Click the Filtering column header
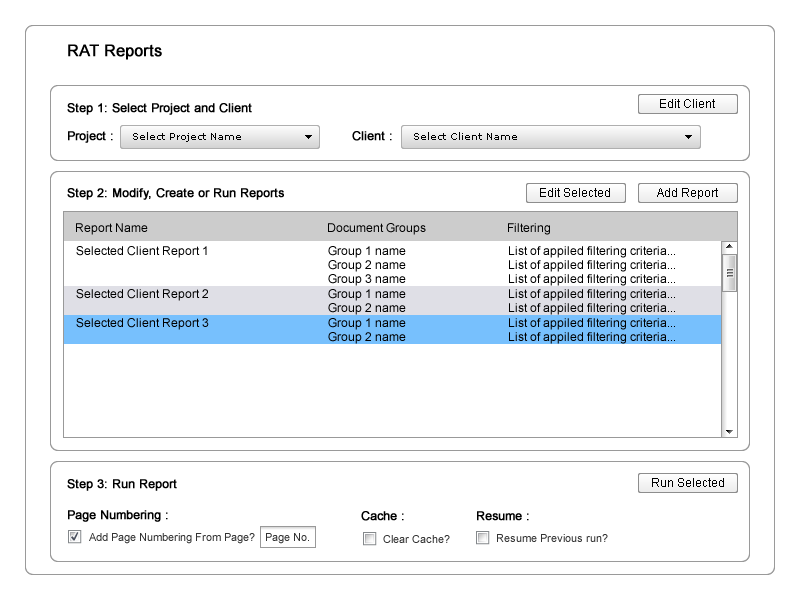 pos(528,228)
